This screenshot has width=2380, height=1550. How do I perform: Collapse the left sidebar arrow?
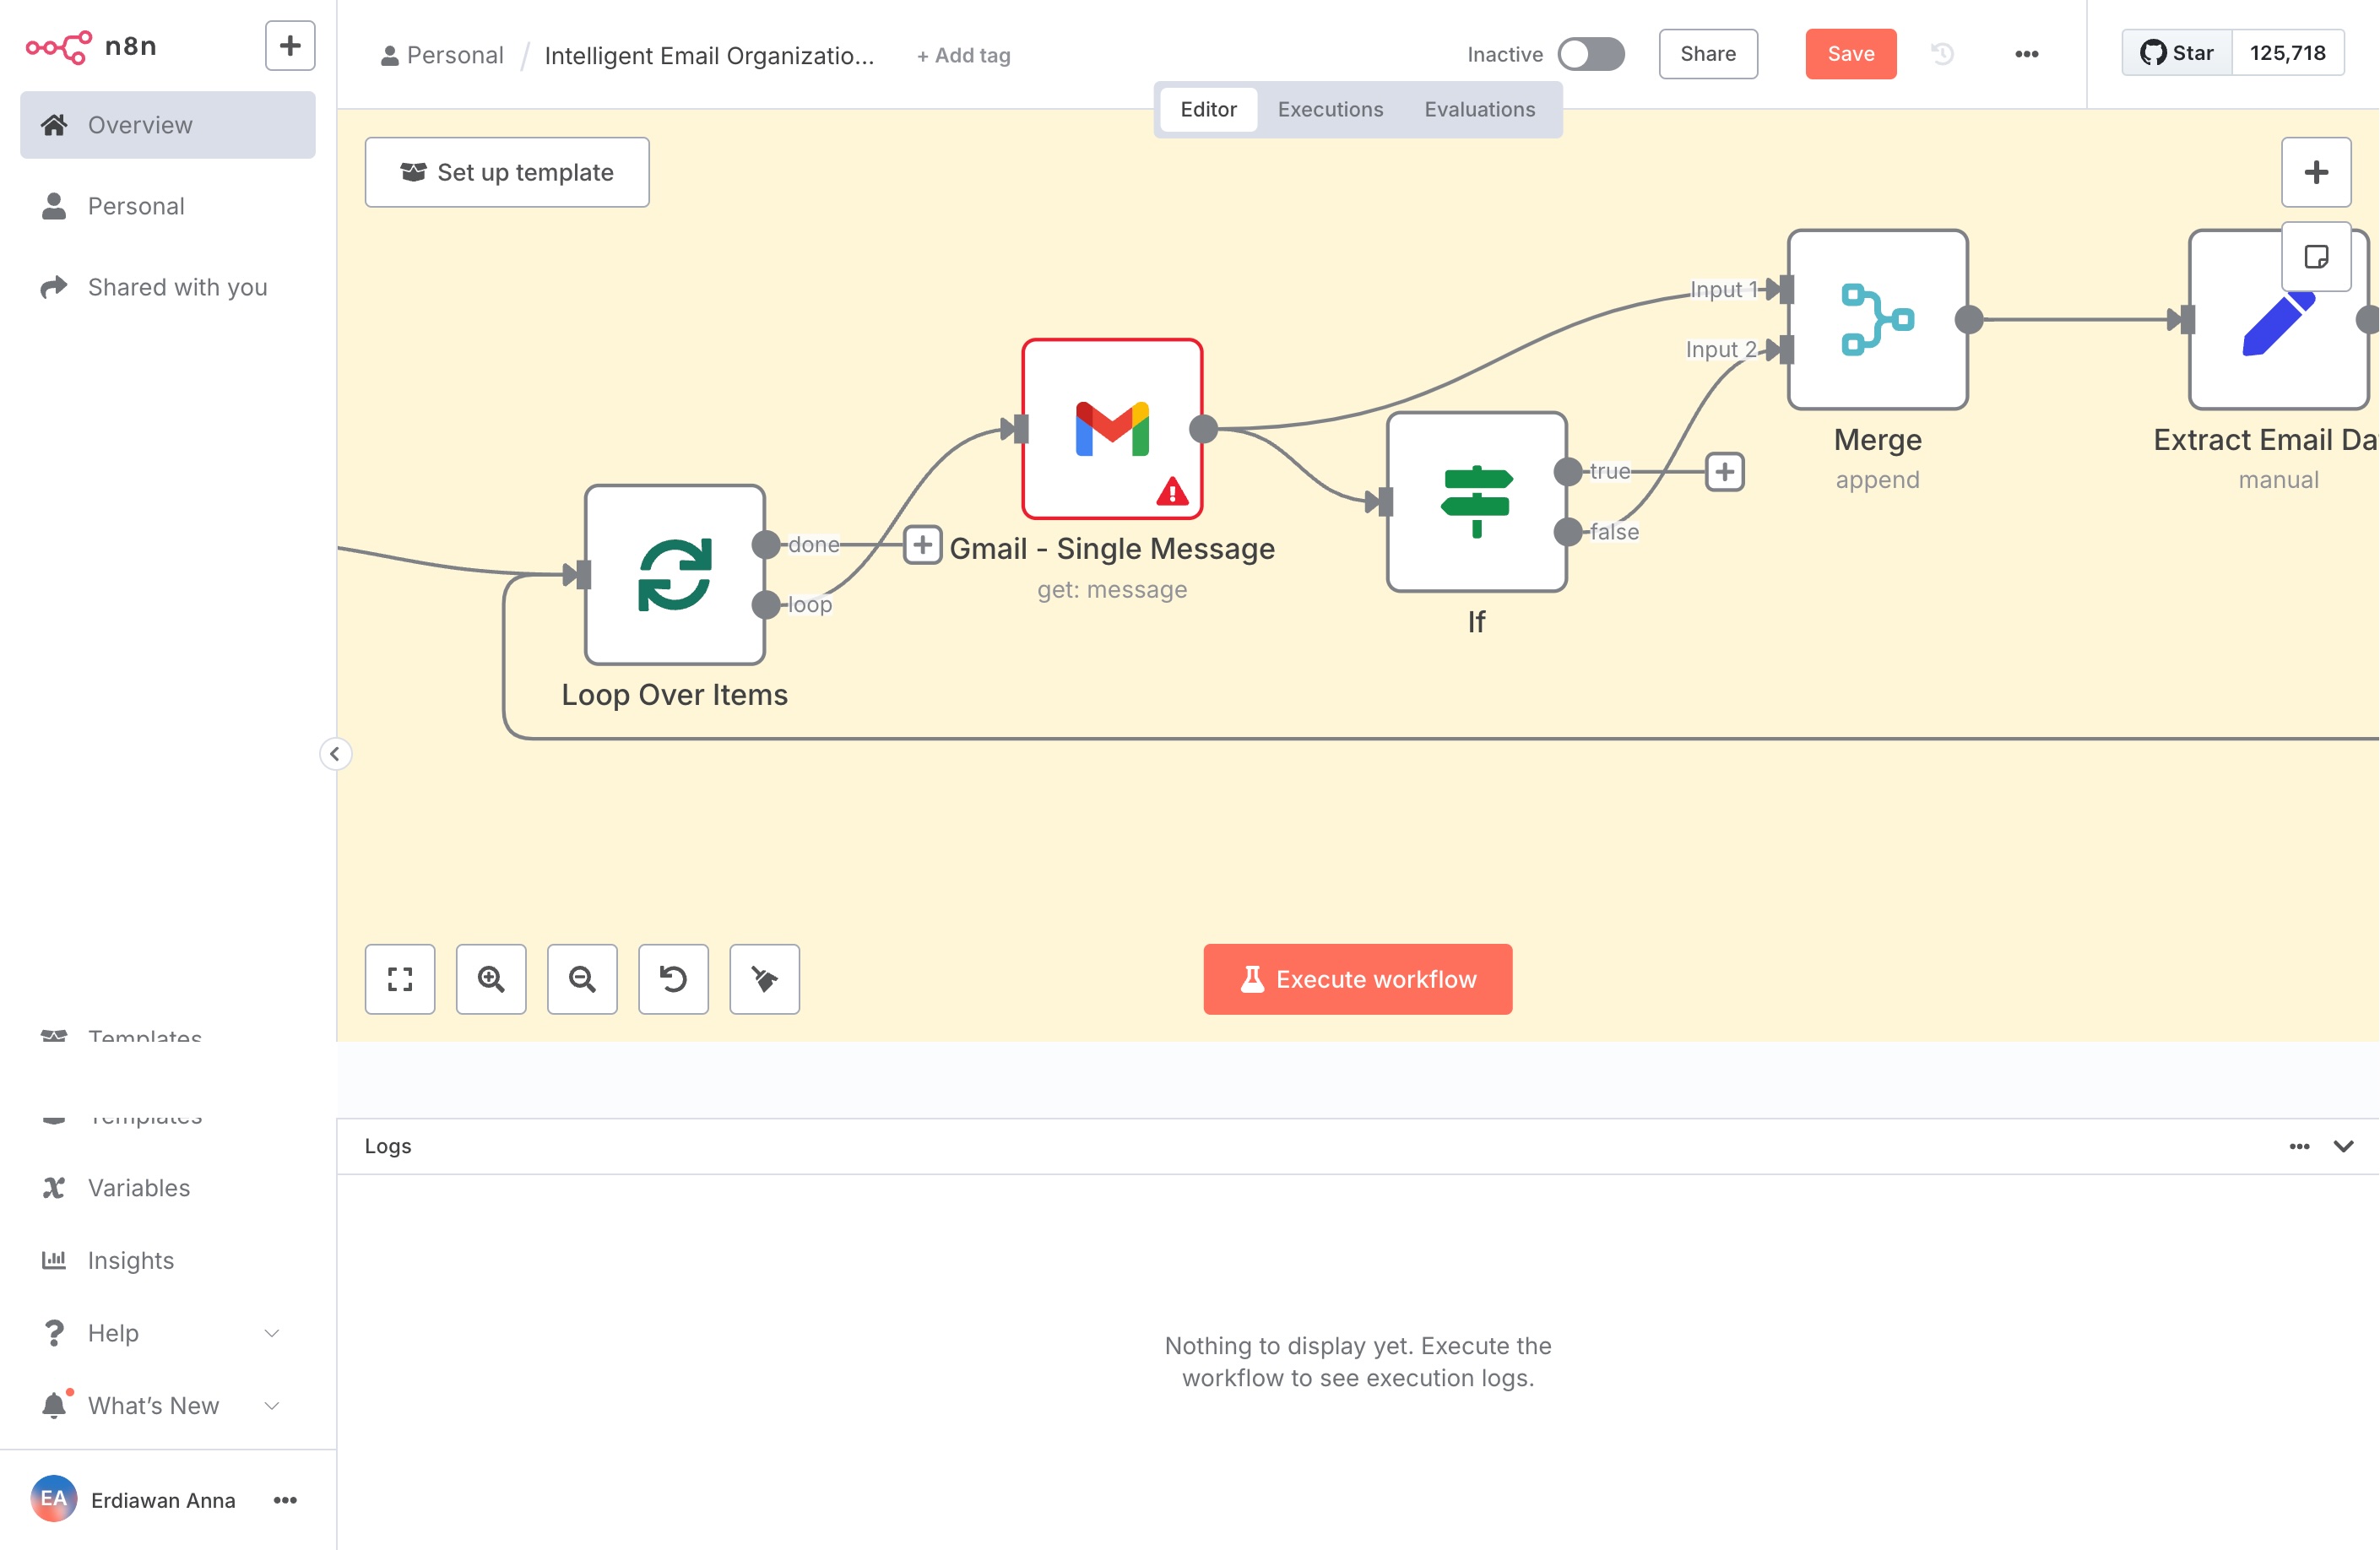335,753
